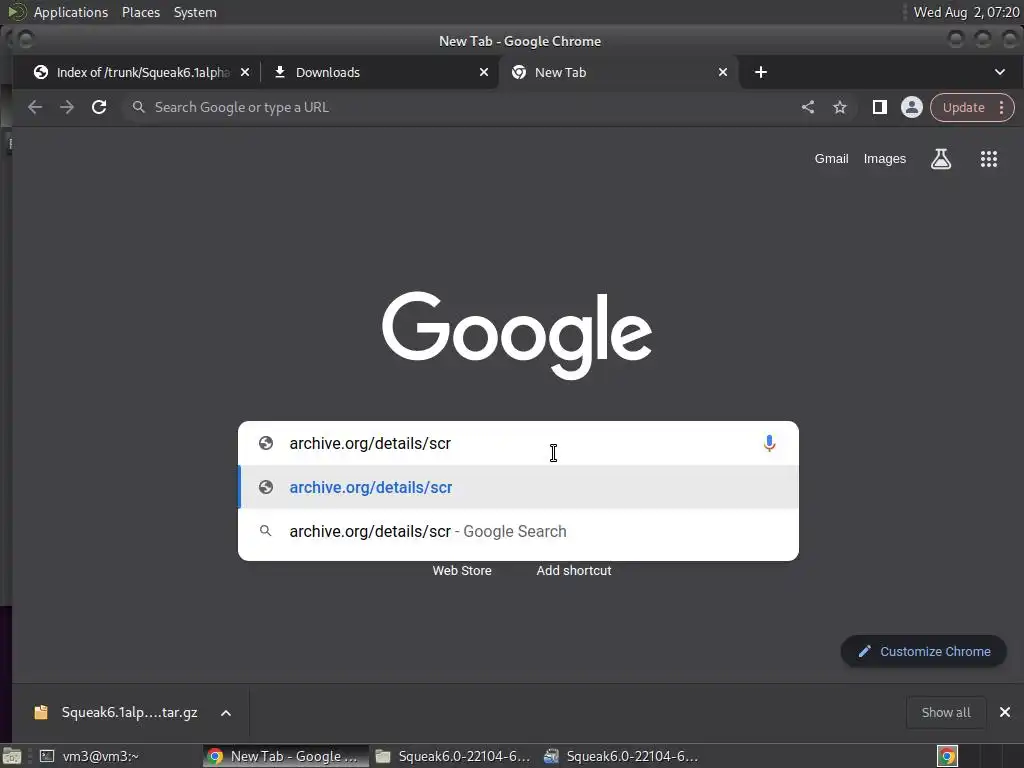Select the New Tab tab

(618, 72)
